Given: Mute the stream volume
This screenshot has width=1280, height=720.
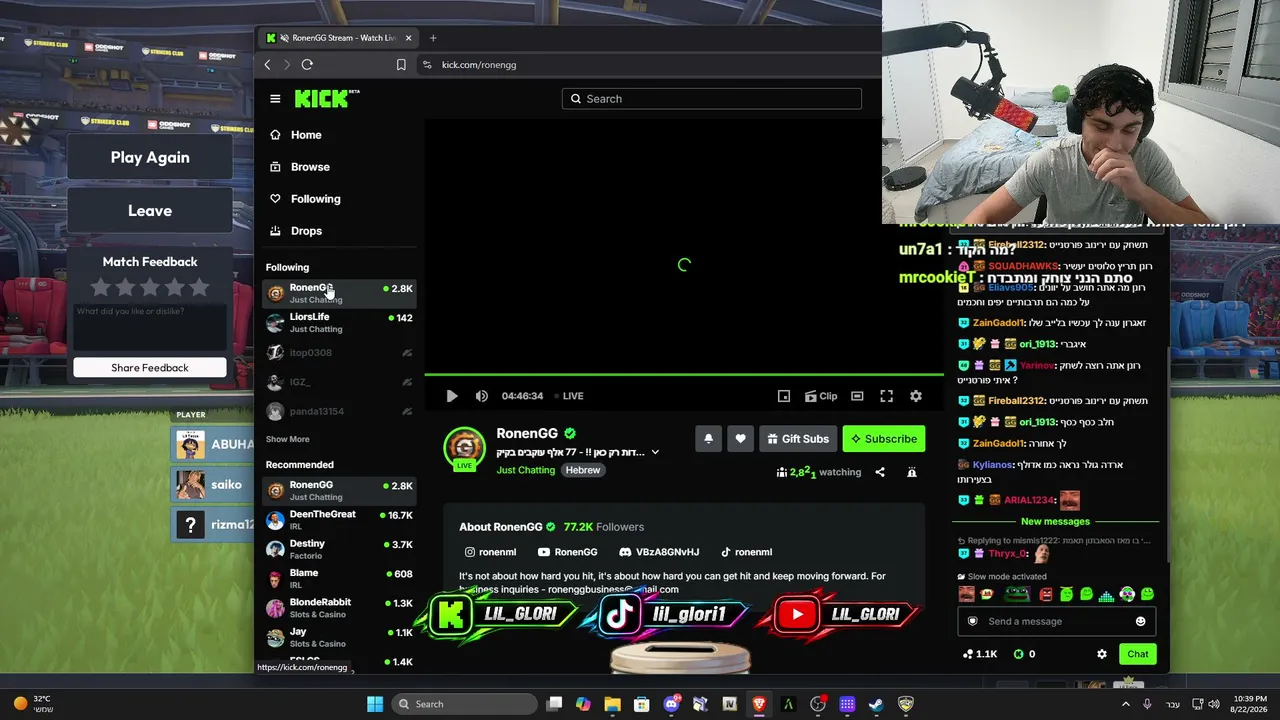Looking at the screenshot, I should point(482,396).
